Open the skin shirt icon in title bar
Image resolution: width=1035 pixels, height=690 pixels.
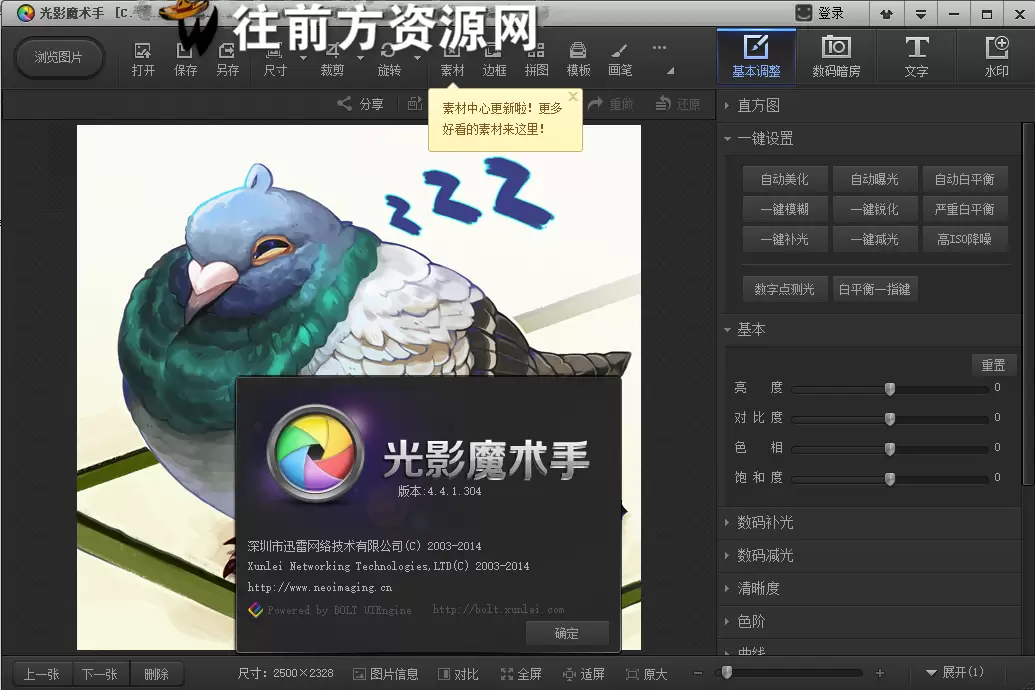tap(886, 13)
